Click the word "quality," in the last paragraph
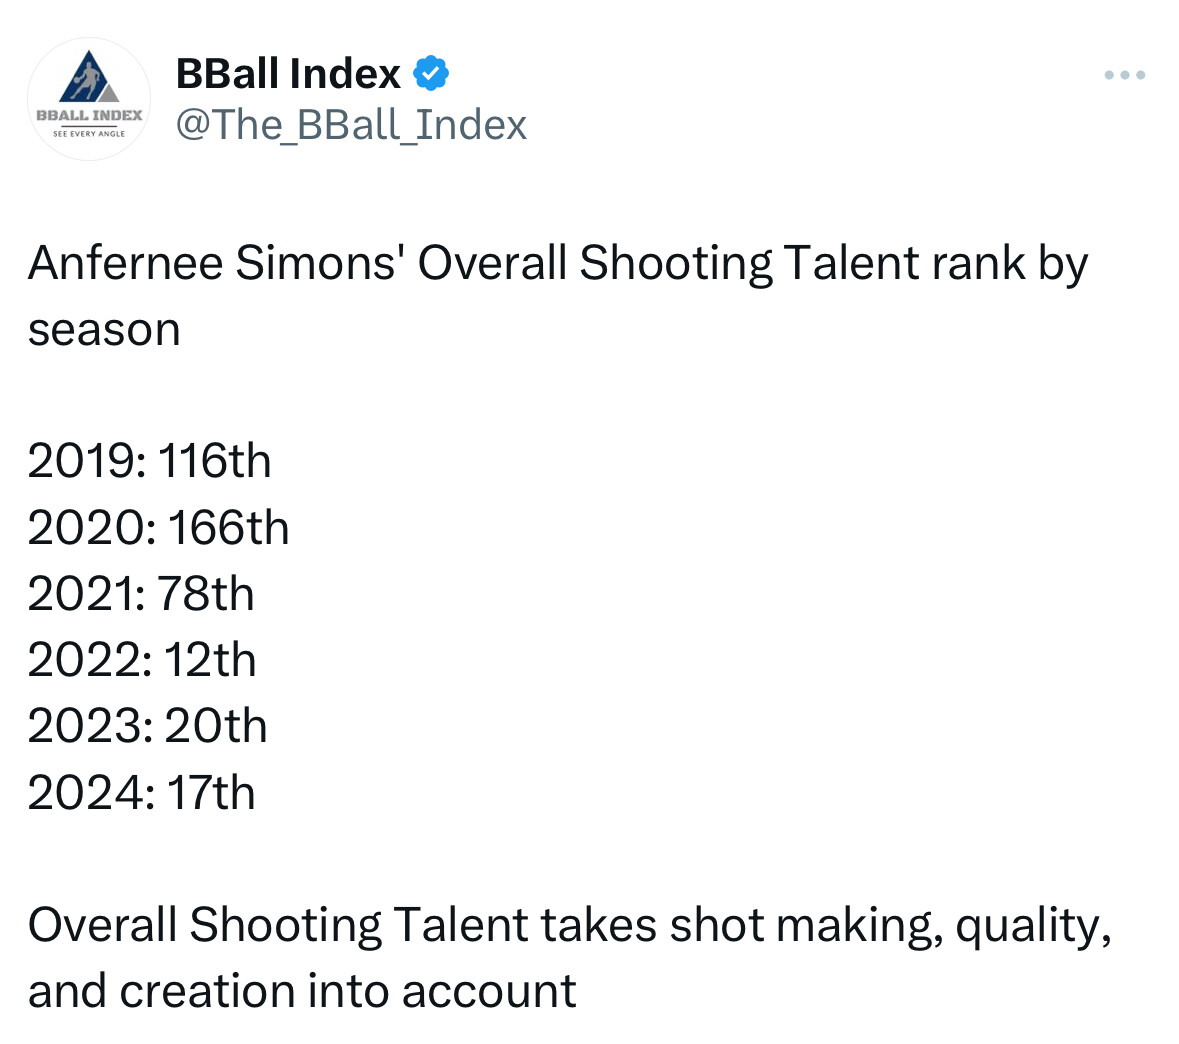The height and width of the screenshot is (1044, 1179). 1033,925
